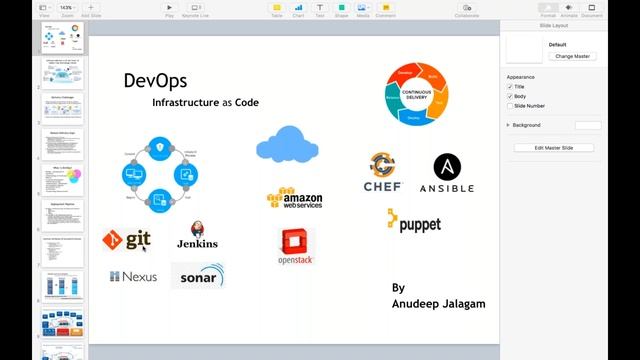Enable the Slide Number checkbox
The image size is (640, 360).
click(x=510, y=106)
